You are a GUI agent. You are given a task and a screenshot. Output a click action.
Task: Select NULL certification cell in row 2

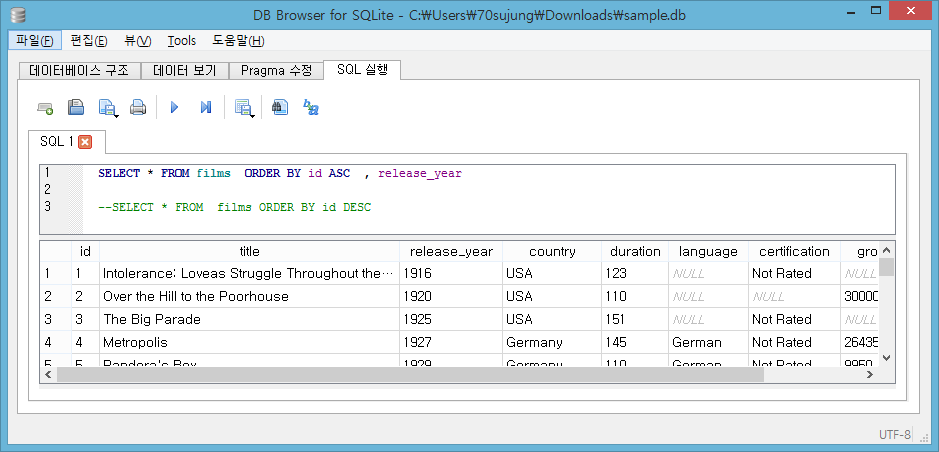[794, 296]
